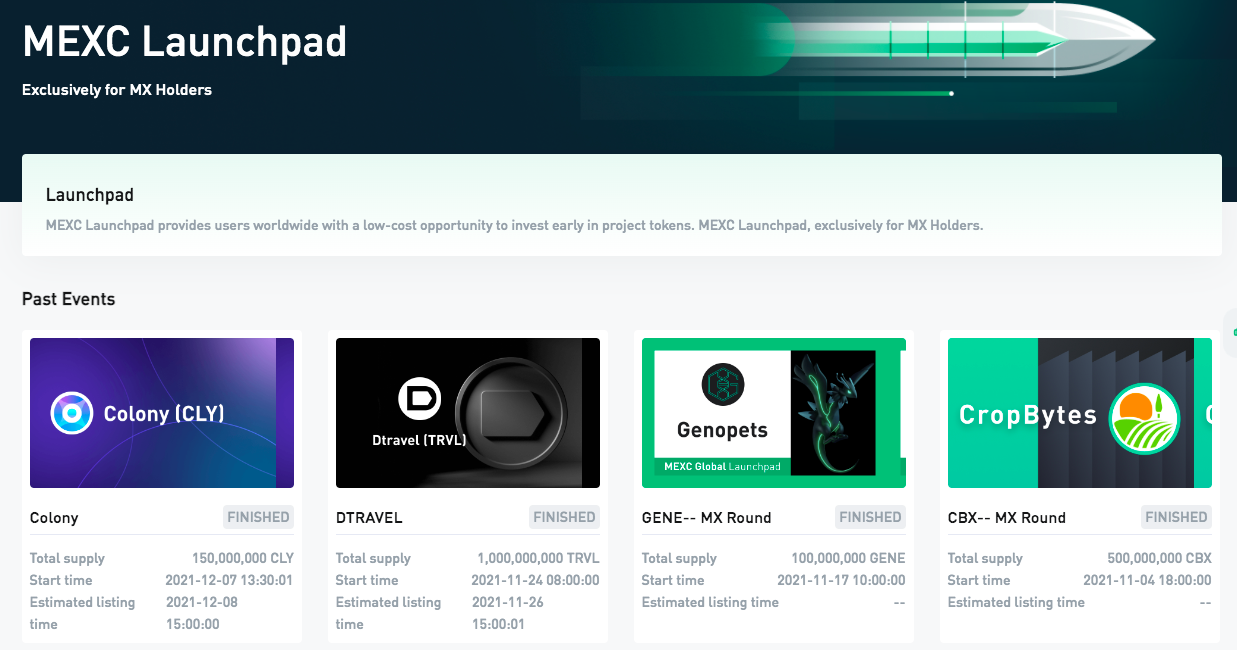Click the Dtravel D logo icon

coord(420,398)
